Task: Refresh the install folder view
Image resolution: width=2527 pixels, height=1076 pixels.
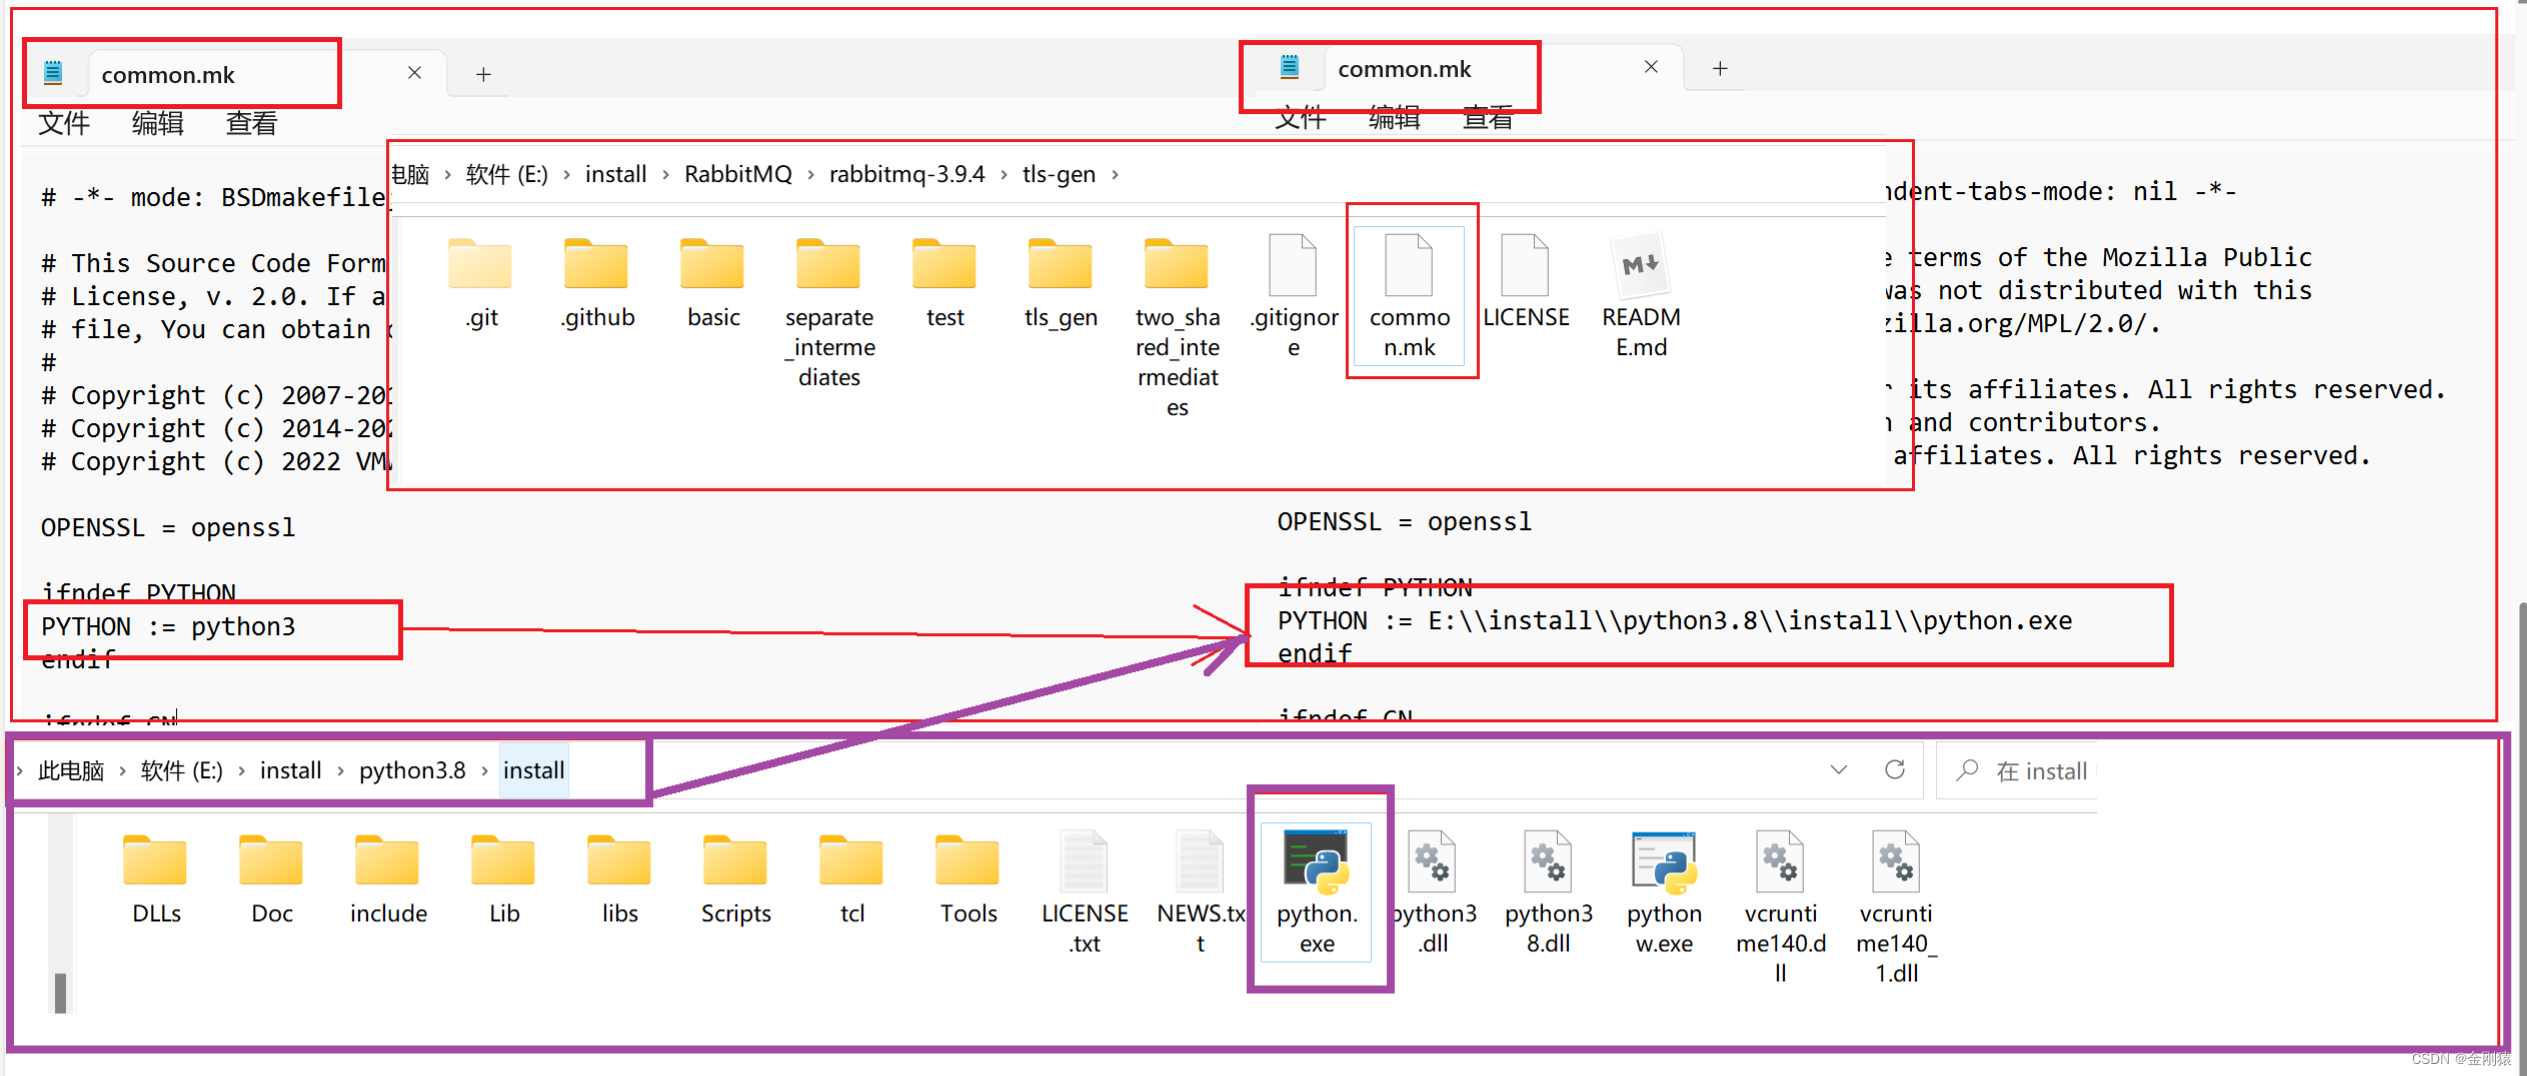Action: pos(1894,770)
